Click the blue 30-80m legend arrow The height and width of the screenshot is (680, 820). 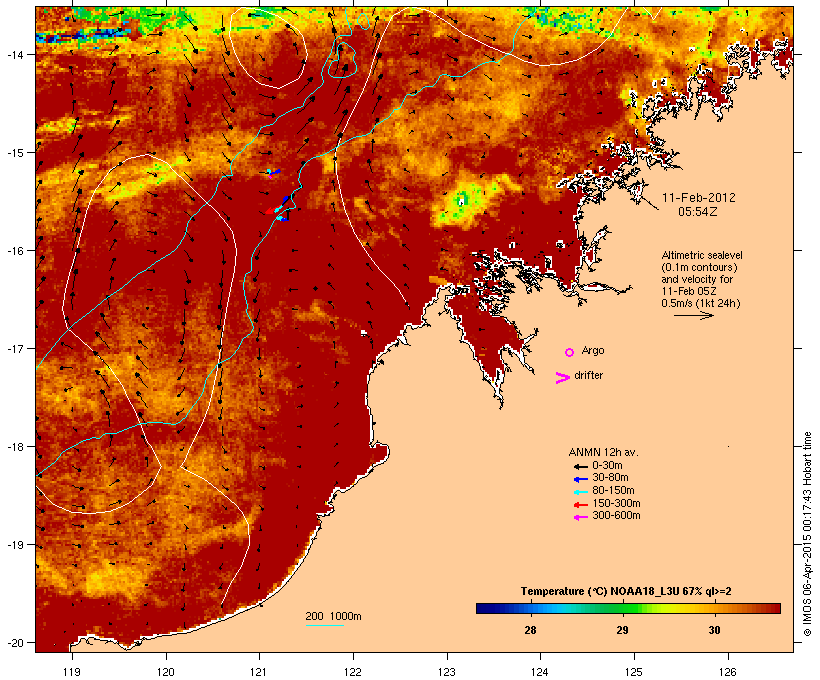coord(580,479)
